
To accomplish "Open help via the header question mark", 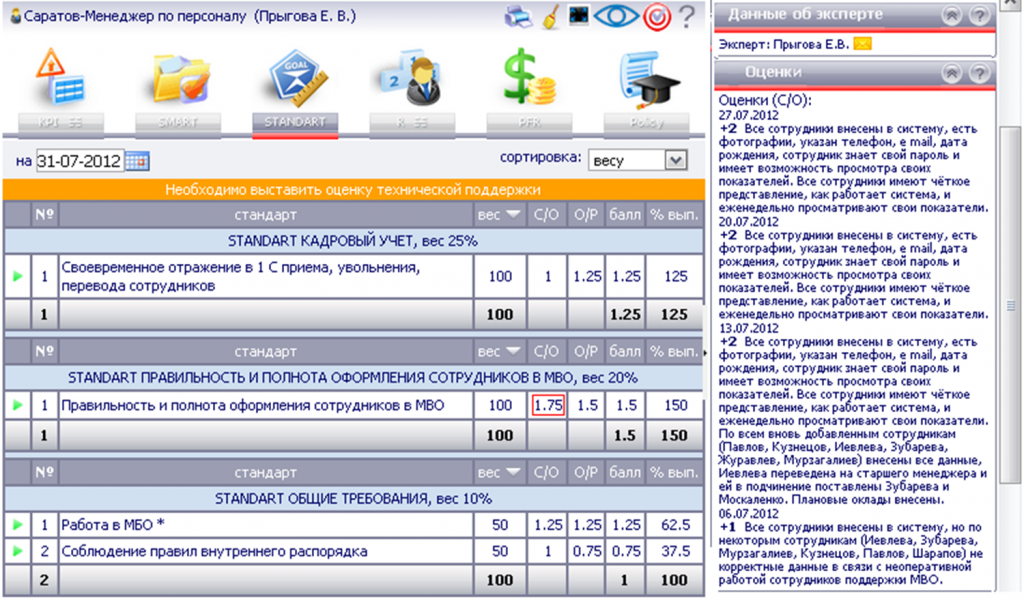I will (x=686, y=16).
